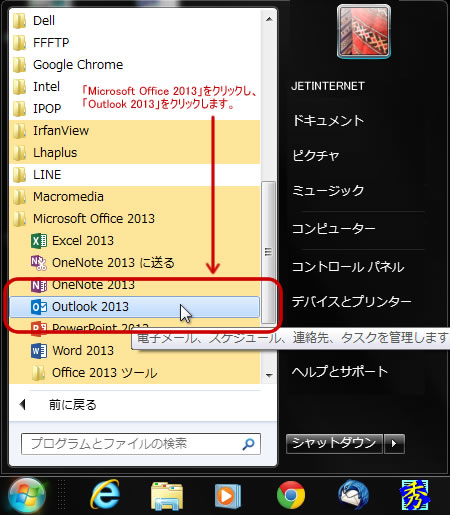This screenshot has width=450, height=515.
Task: Open Windows Media Player taskbar icon
Action: click(x=228, y=495)
